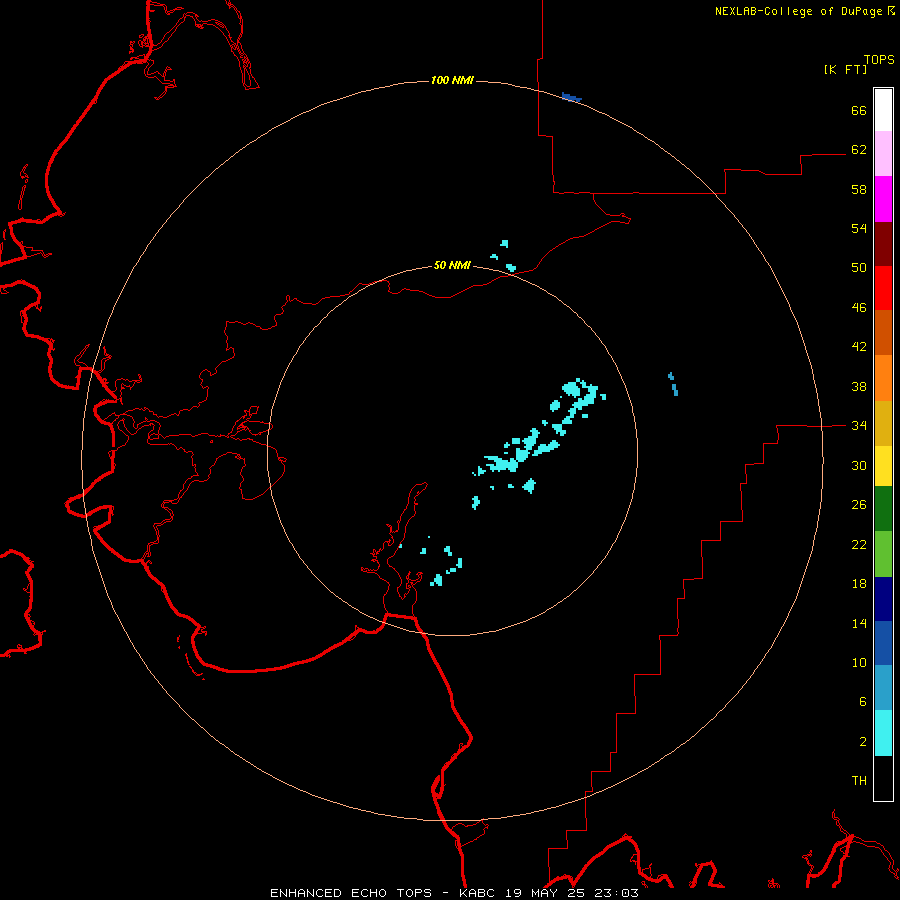Click the 100 NMI range ring label
The height and width of the screenshot is (900, 900).
452,80
